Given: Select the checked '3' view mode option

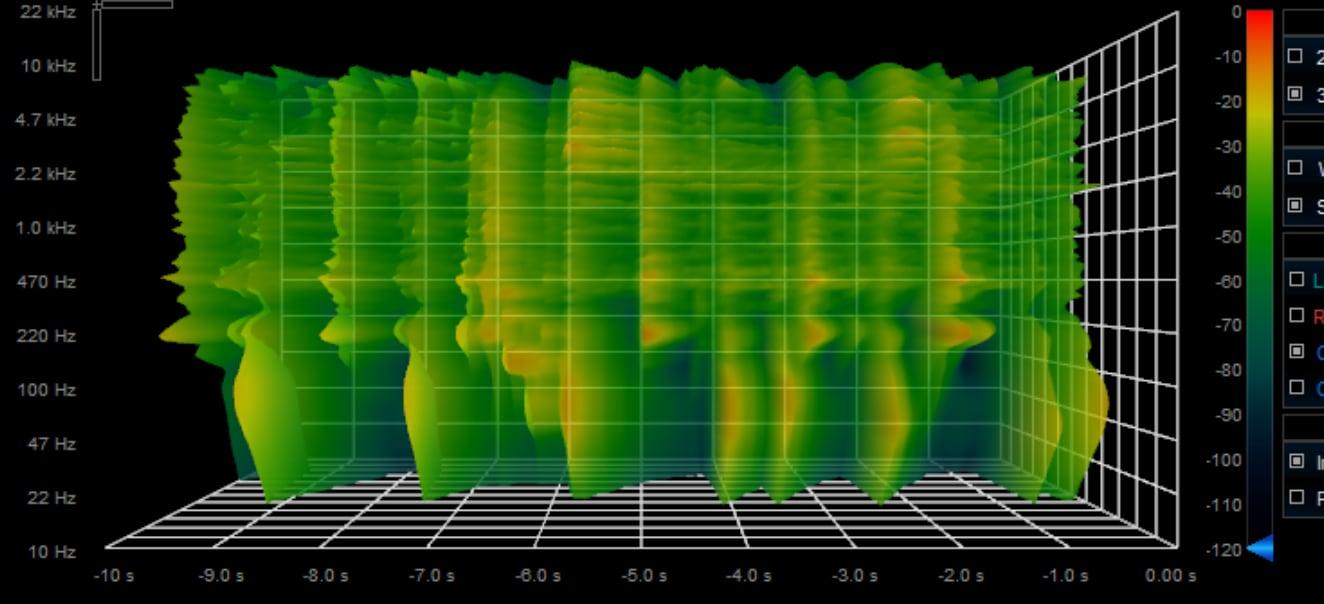Looking at the screenshot, I should pyautogui.click(x=1296, y=93).
